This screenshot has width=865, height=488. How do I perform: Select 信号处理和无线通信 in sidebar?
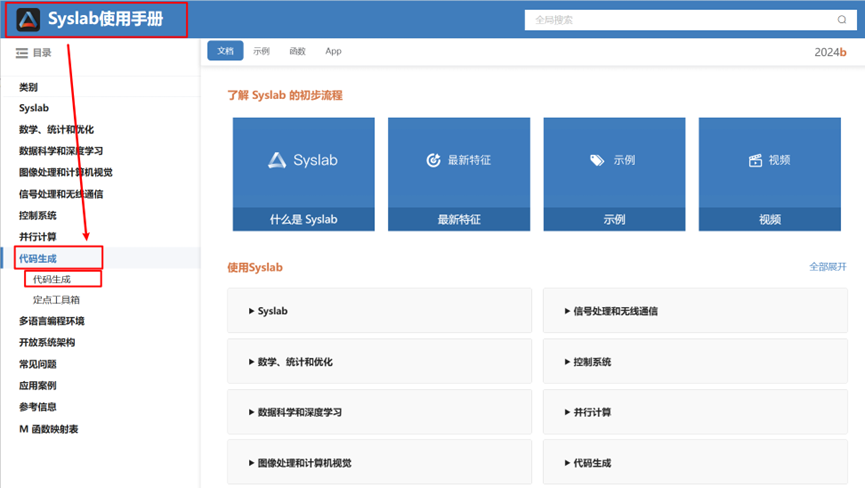tap(61, 194)
